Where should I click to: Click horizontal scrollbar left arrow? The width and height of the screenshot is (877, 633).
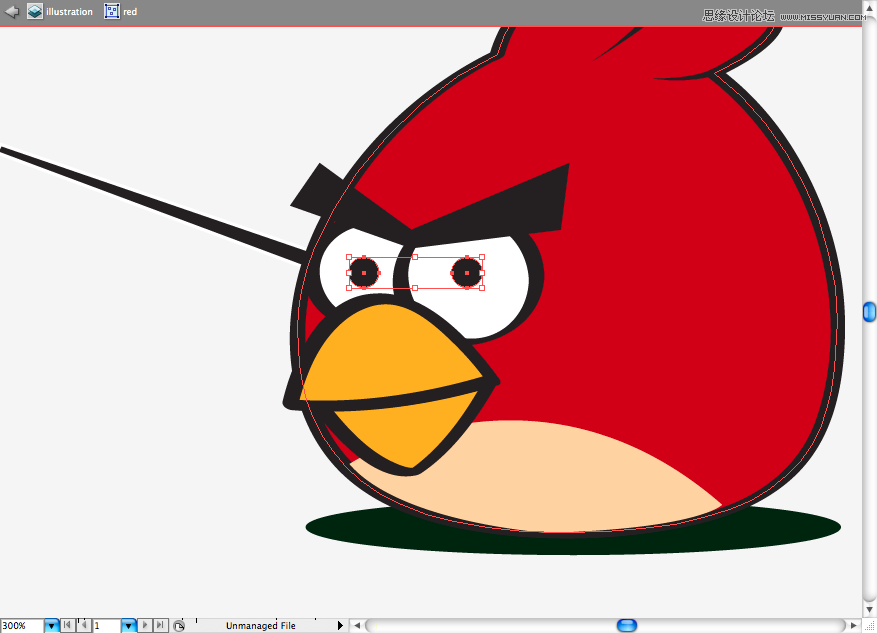[357, 625]
